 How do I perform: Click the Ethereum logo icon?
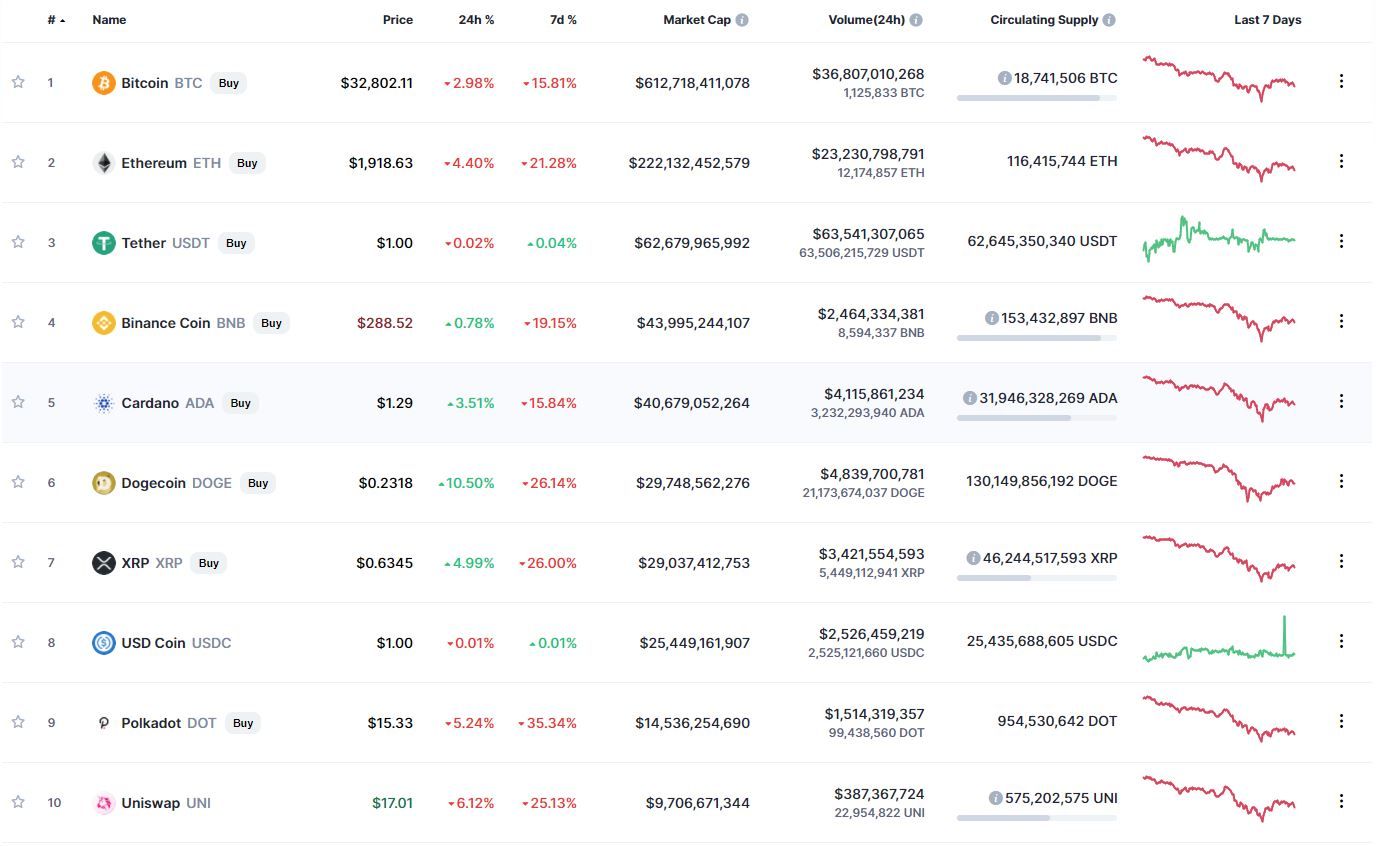[104, 163]
